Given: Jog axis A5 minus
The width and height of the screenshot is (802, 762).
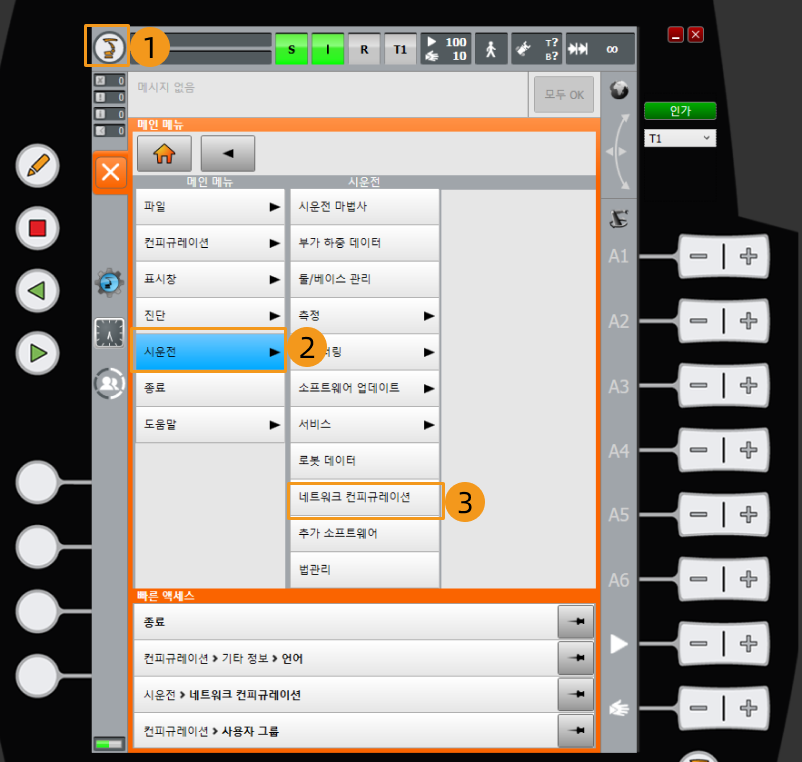Looking at the screenshot, I should (x=699, y=514).
